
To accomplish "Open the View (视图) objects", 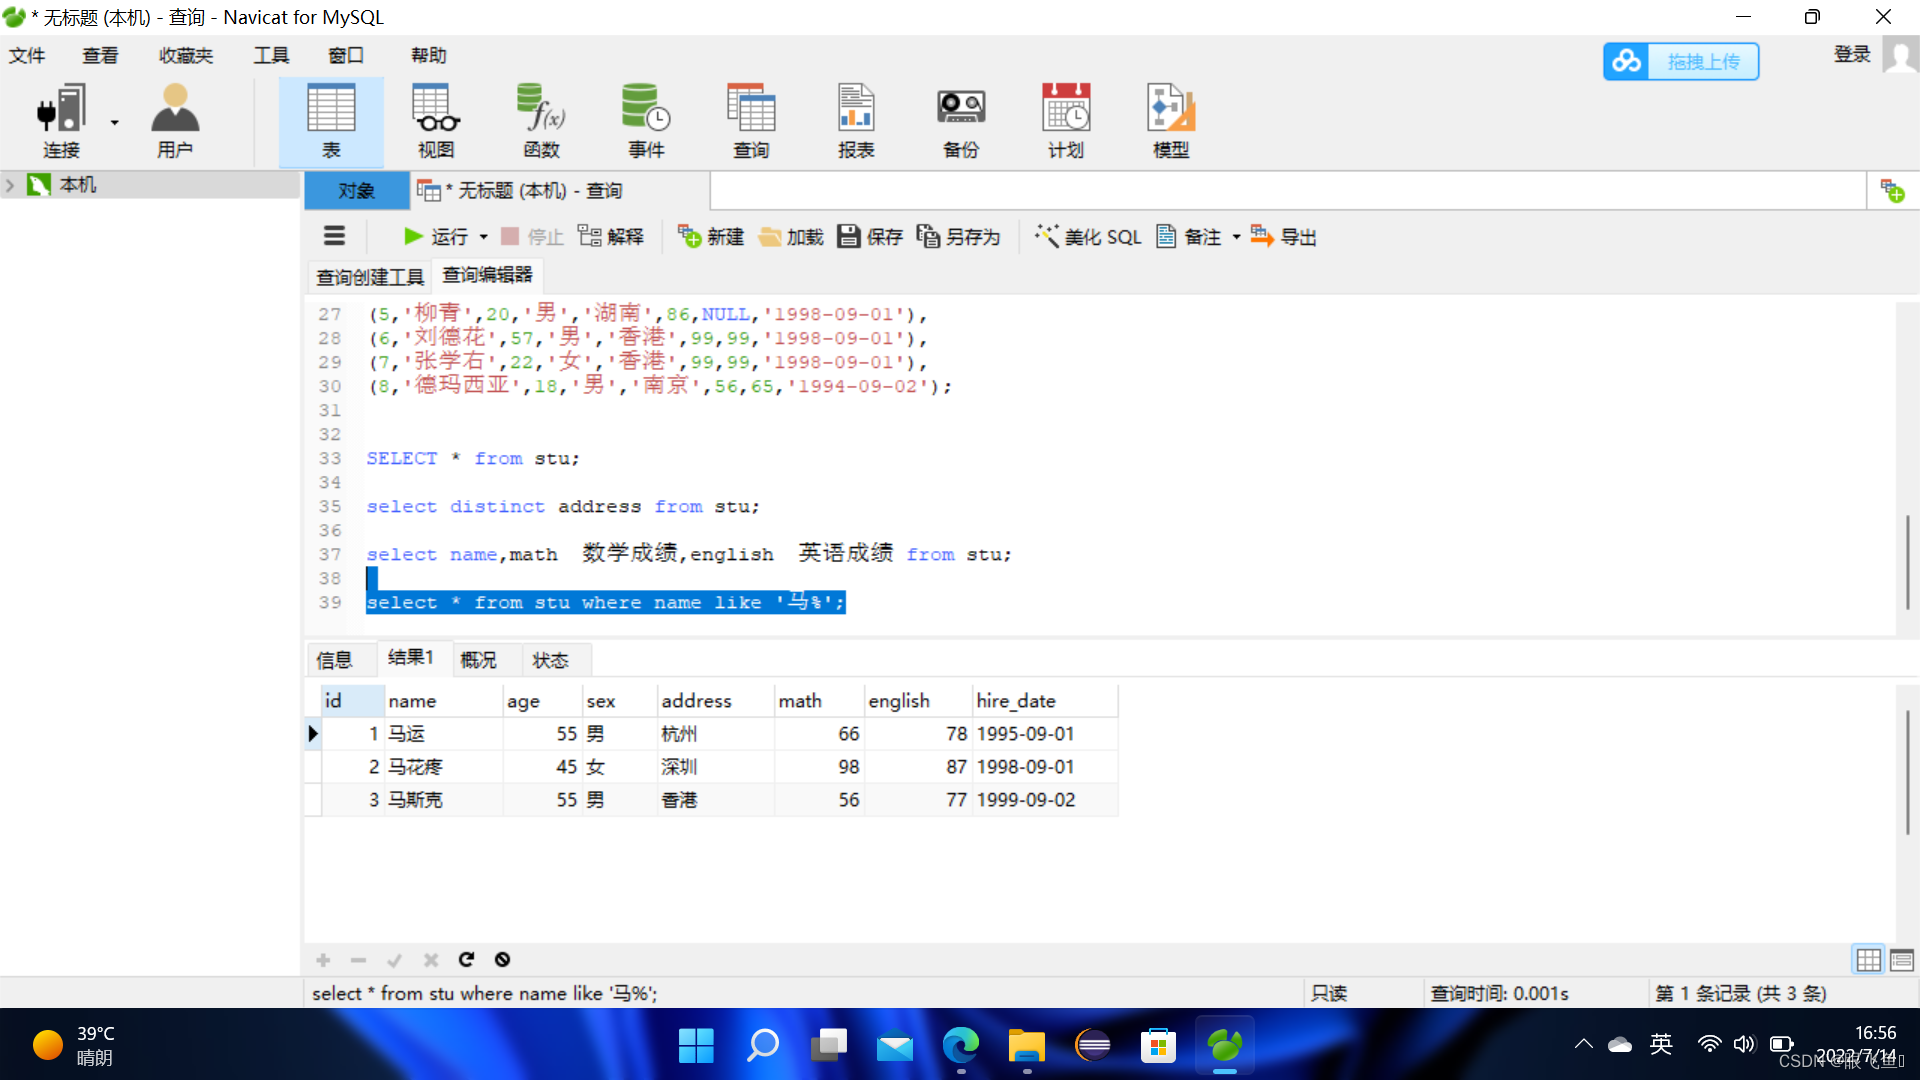I will point(436,122).
